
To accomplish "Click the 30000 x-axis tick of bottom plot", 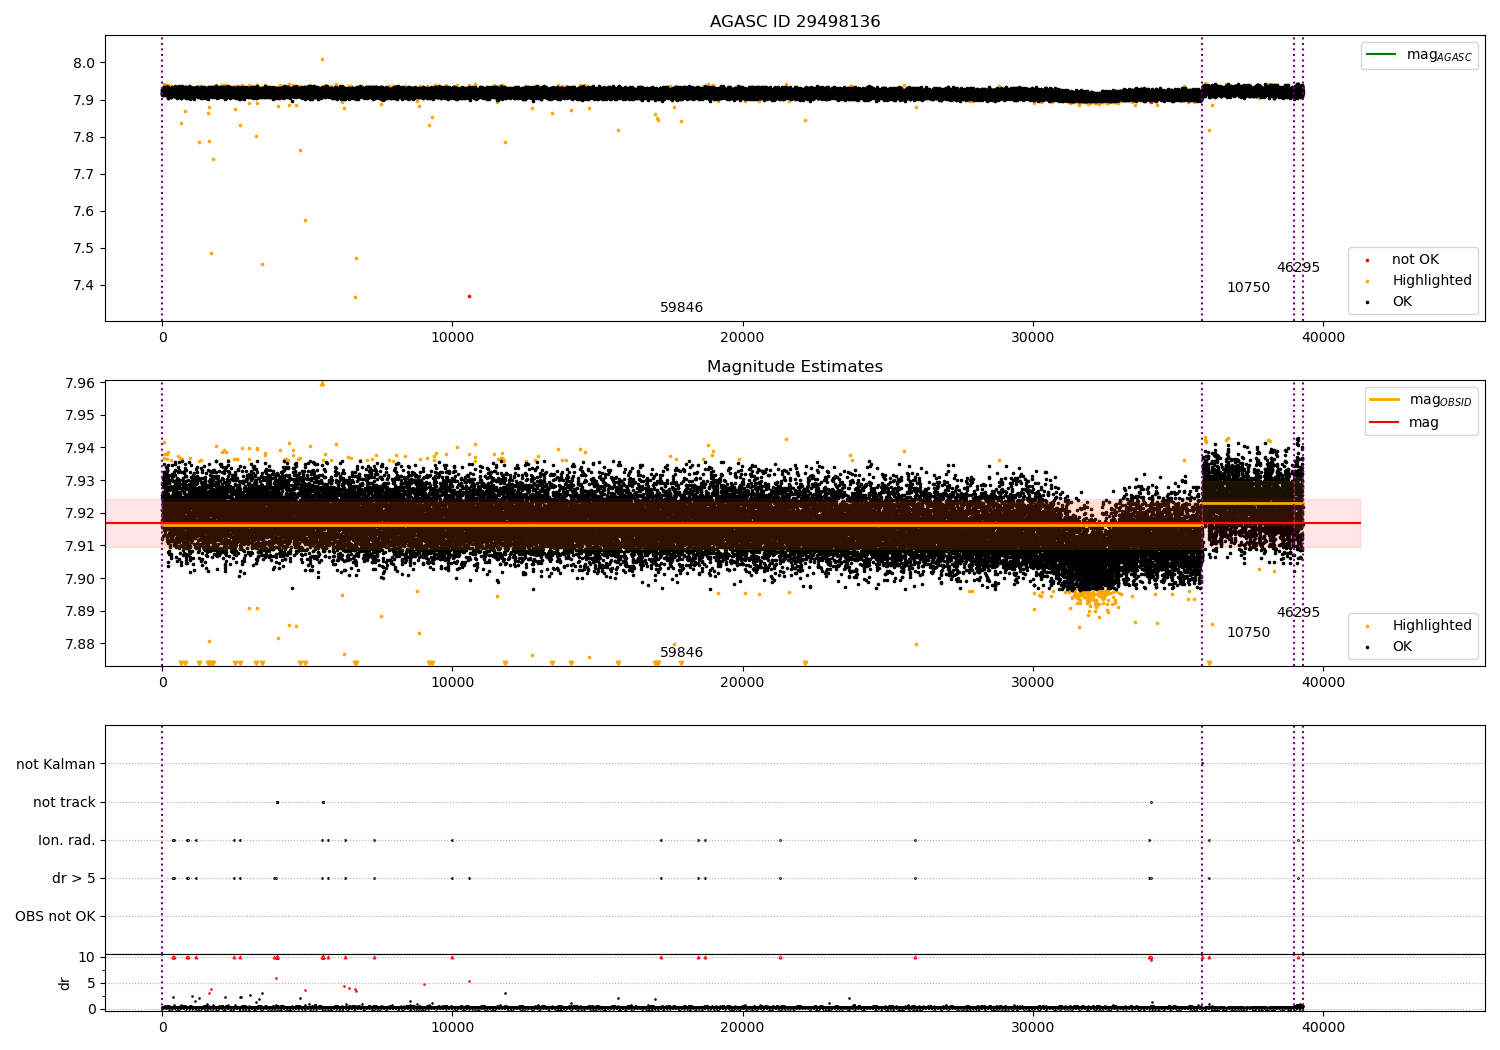I will pyautogui.click(x=1033, y=1028).
